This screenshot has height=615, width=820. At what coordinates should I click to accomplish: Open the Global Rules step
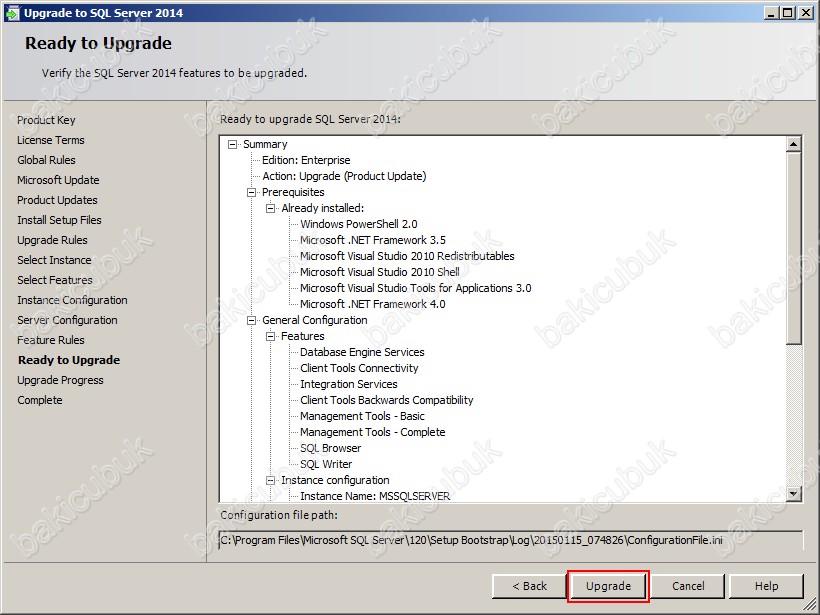[46, 160]
